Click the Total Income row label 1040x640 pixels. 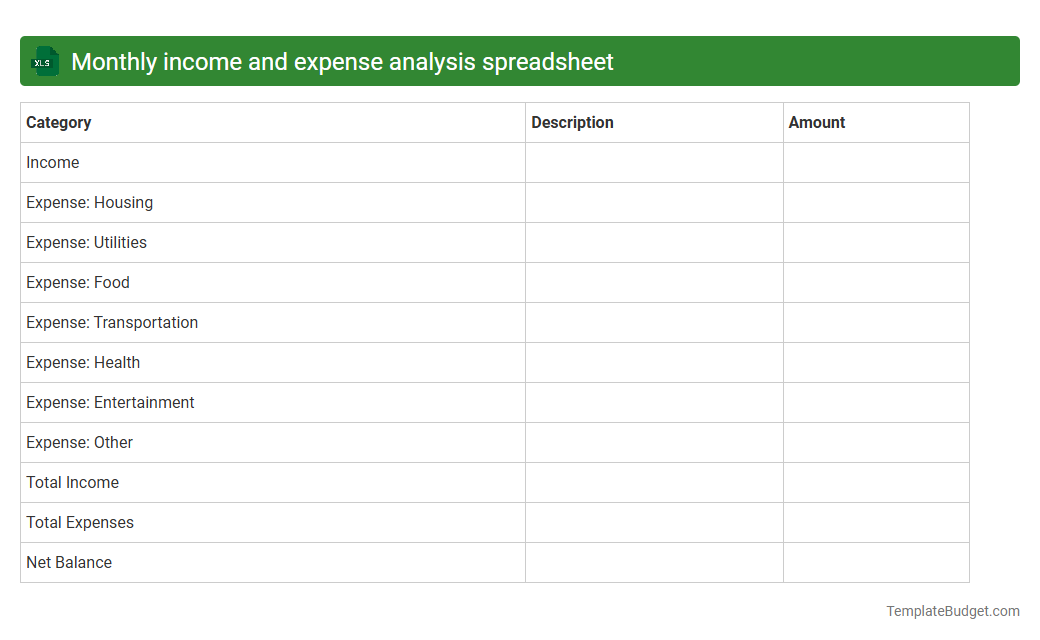[x=72, y=482]
